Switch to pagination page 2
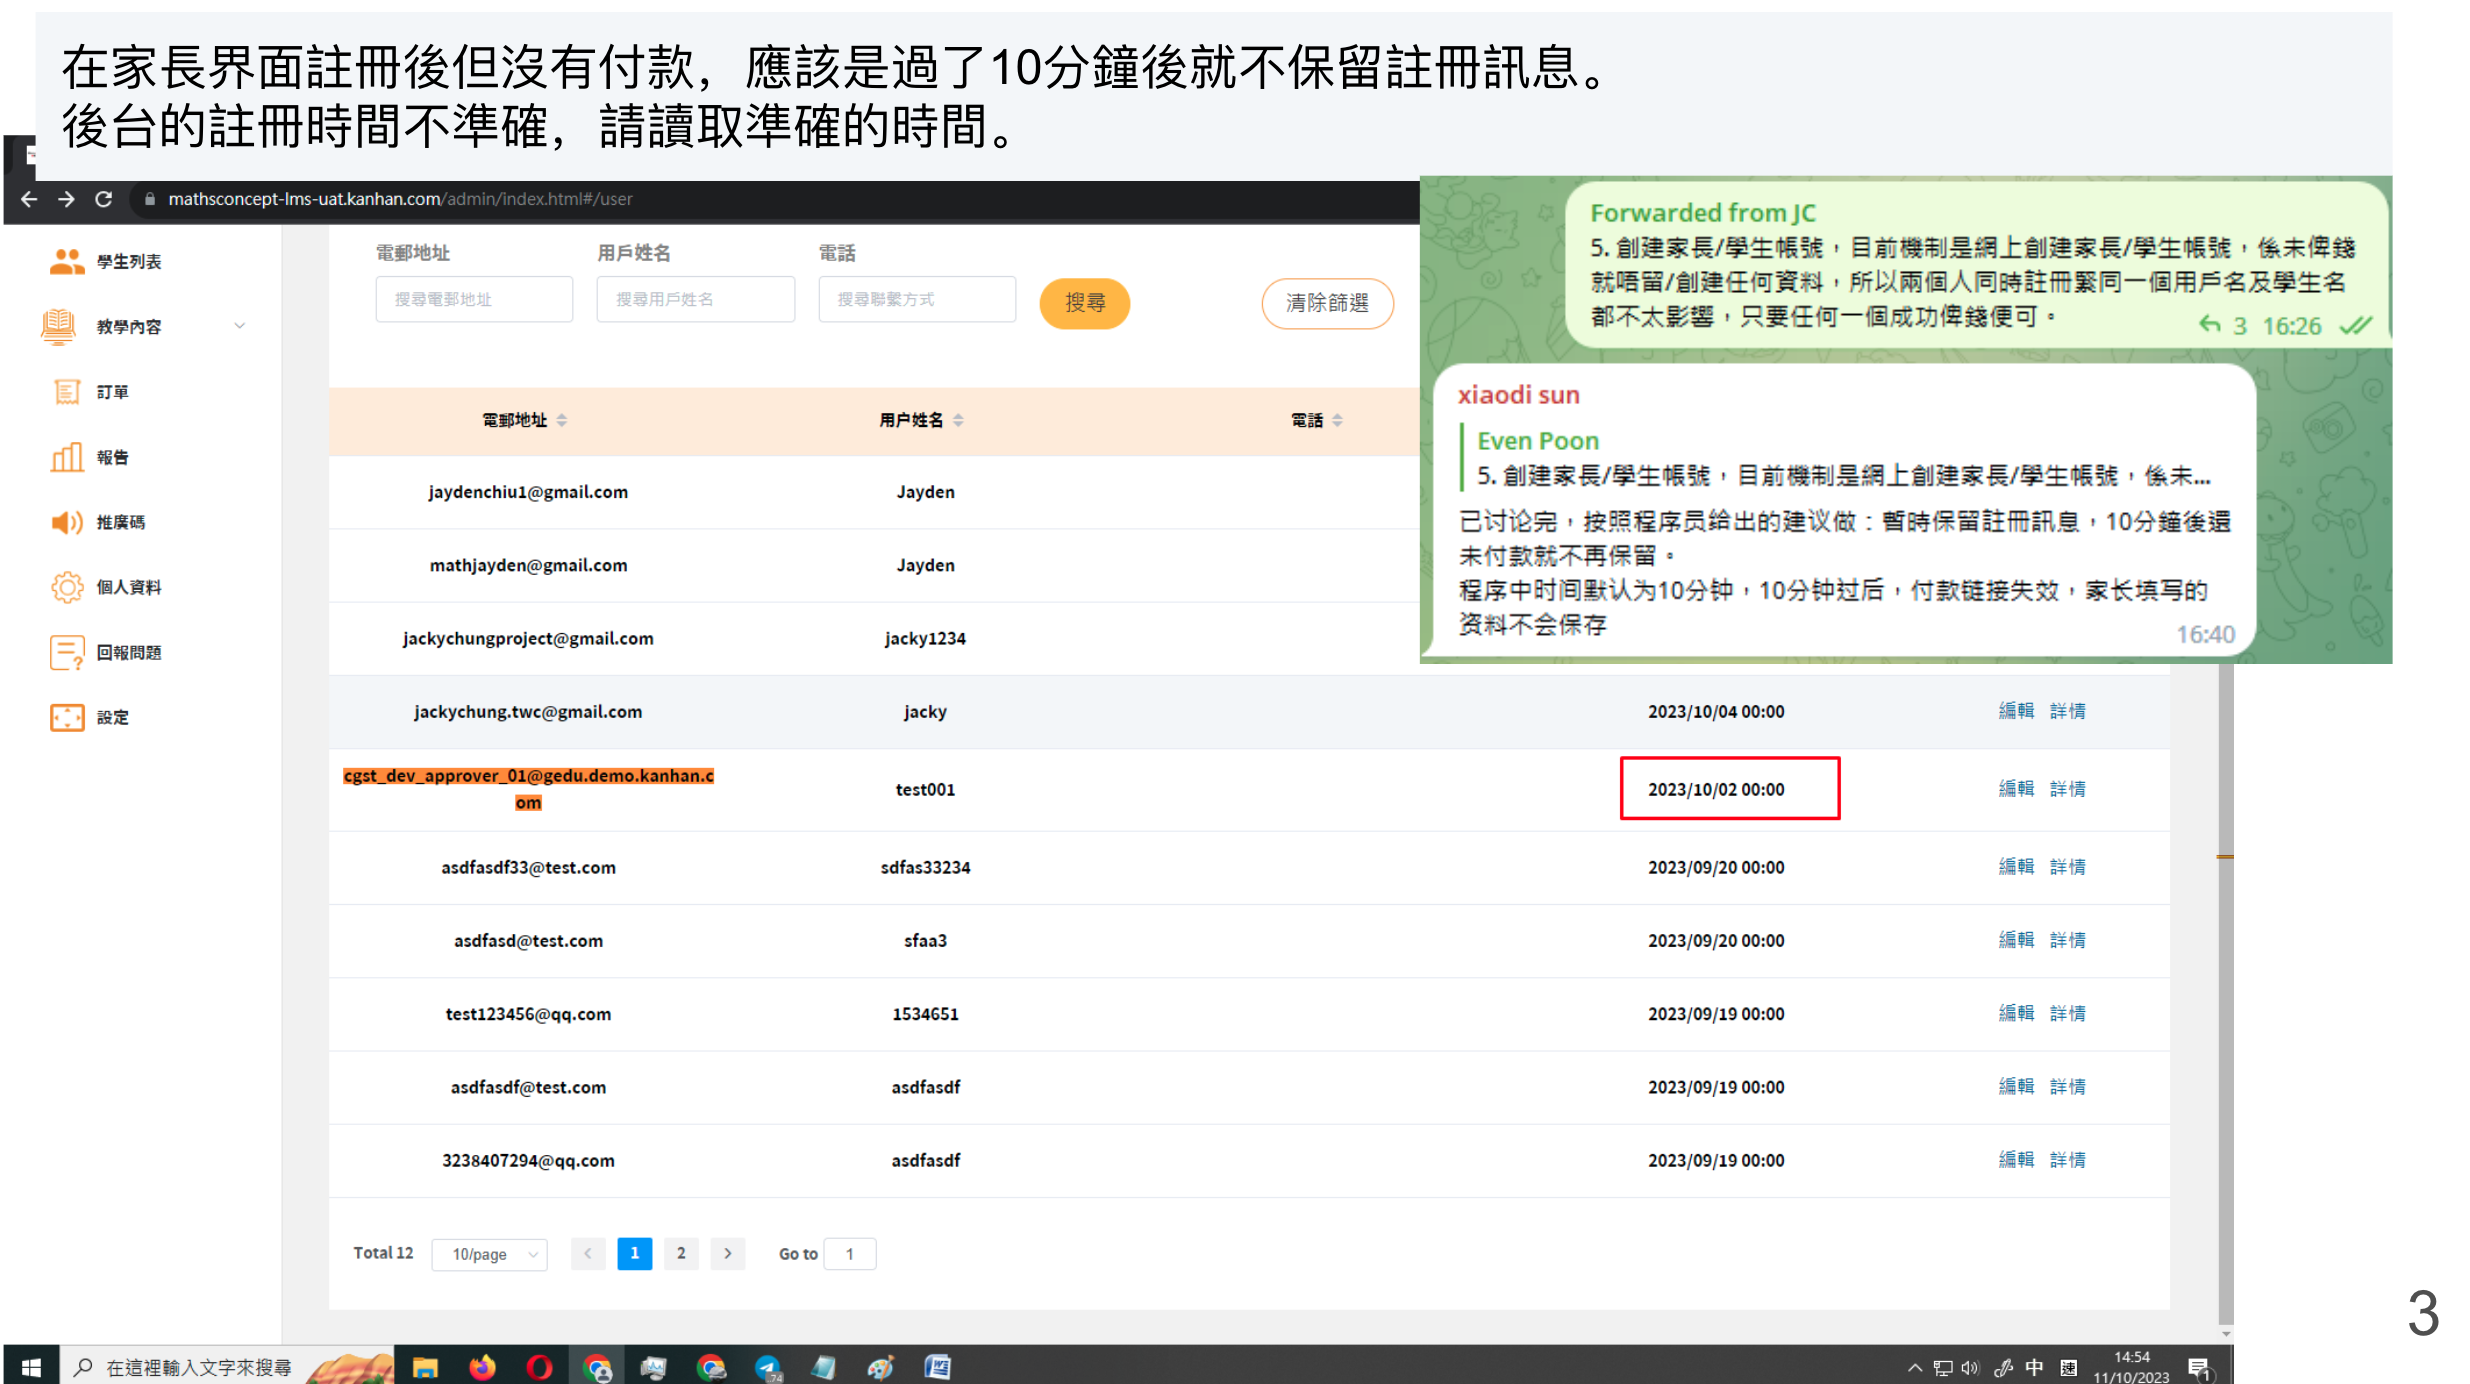This screenshot has height=1384, width=2470. pos(681,1254)
